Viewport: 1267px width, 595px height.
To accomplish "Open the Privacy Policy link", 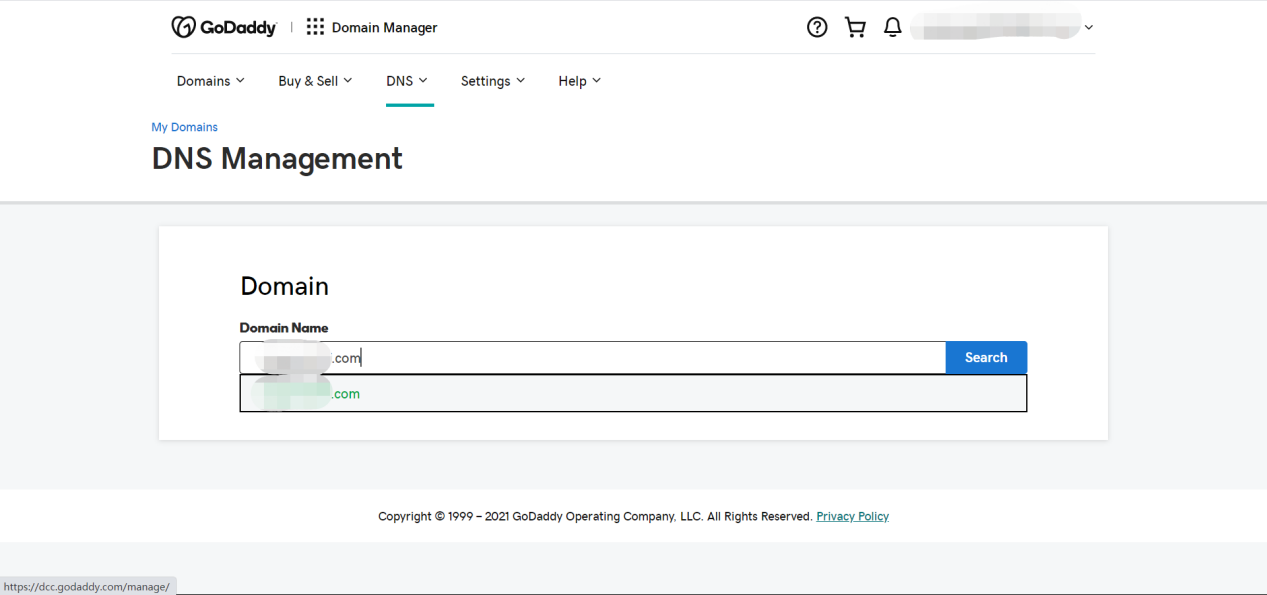I will (x=852, y=517).
